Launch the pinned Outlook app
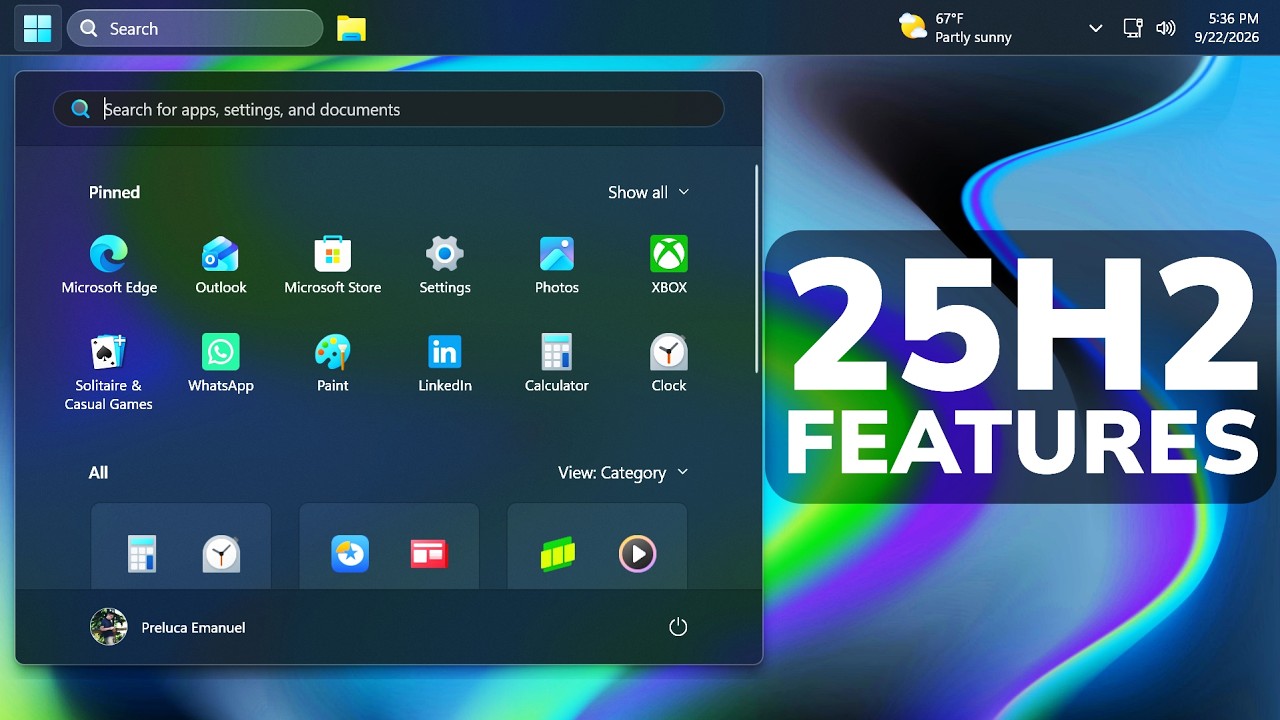The width and height of the screenshot is (1280, 720). click(221, 265)
